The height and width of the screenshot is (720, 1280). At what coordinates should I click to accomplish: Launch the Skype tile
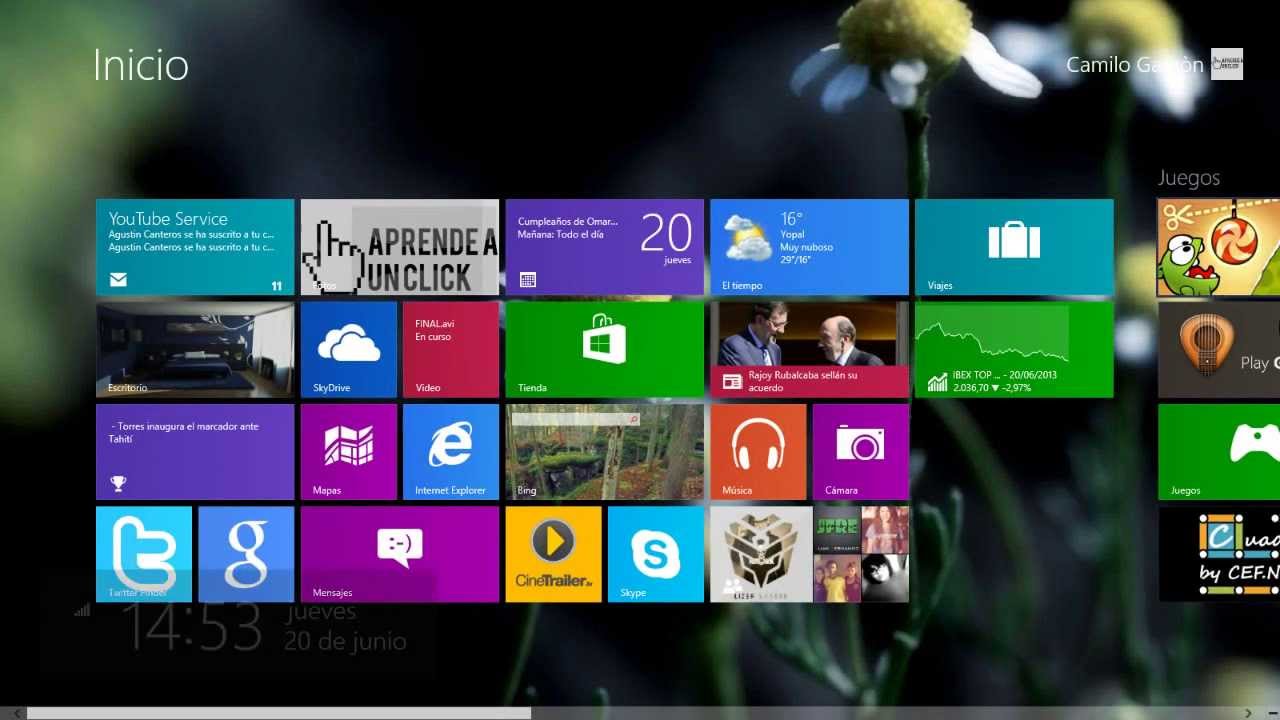click(x=656, y=554)
